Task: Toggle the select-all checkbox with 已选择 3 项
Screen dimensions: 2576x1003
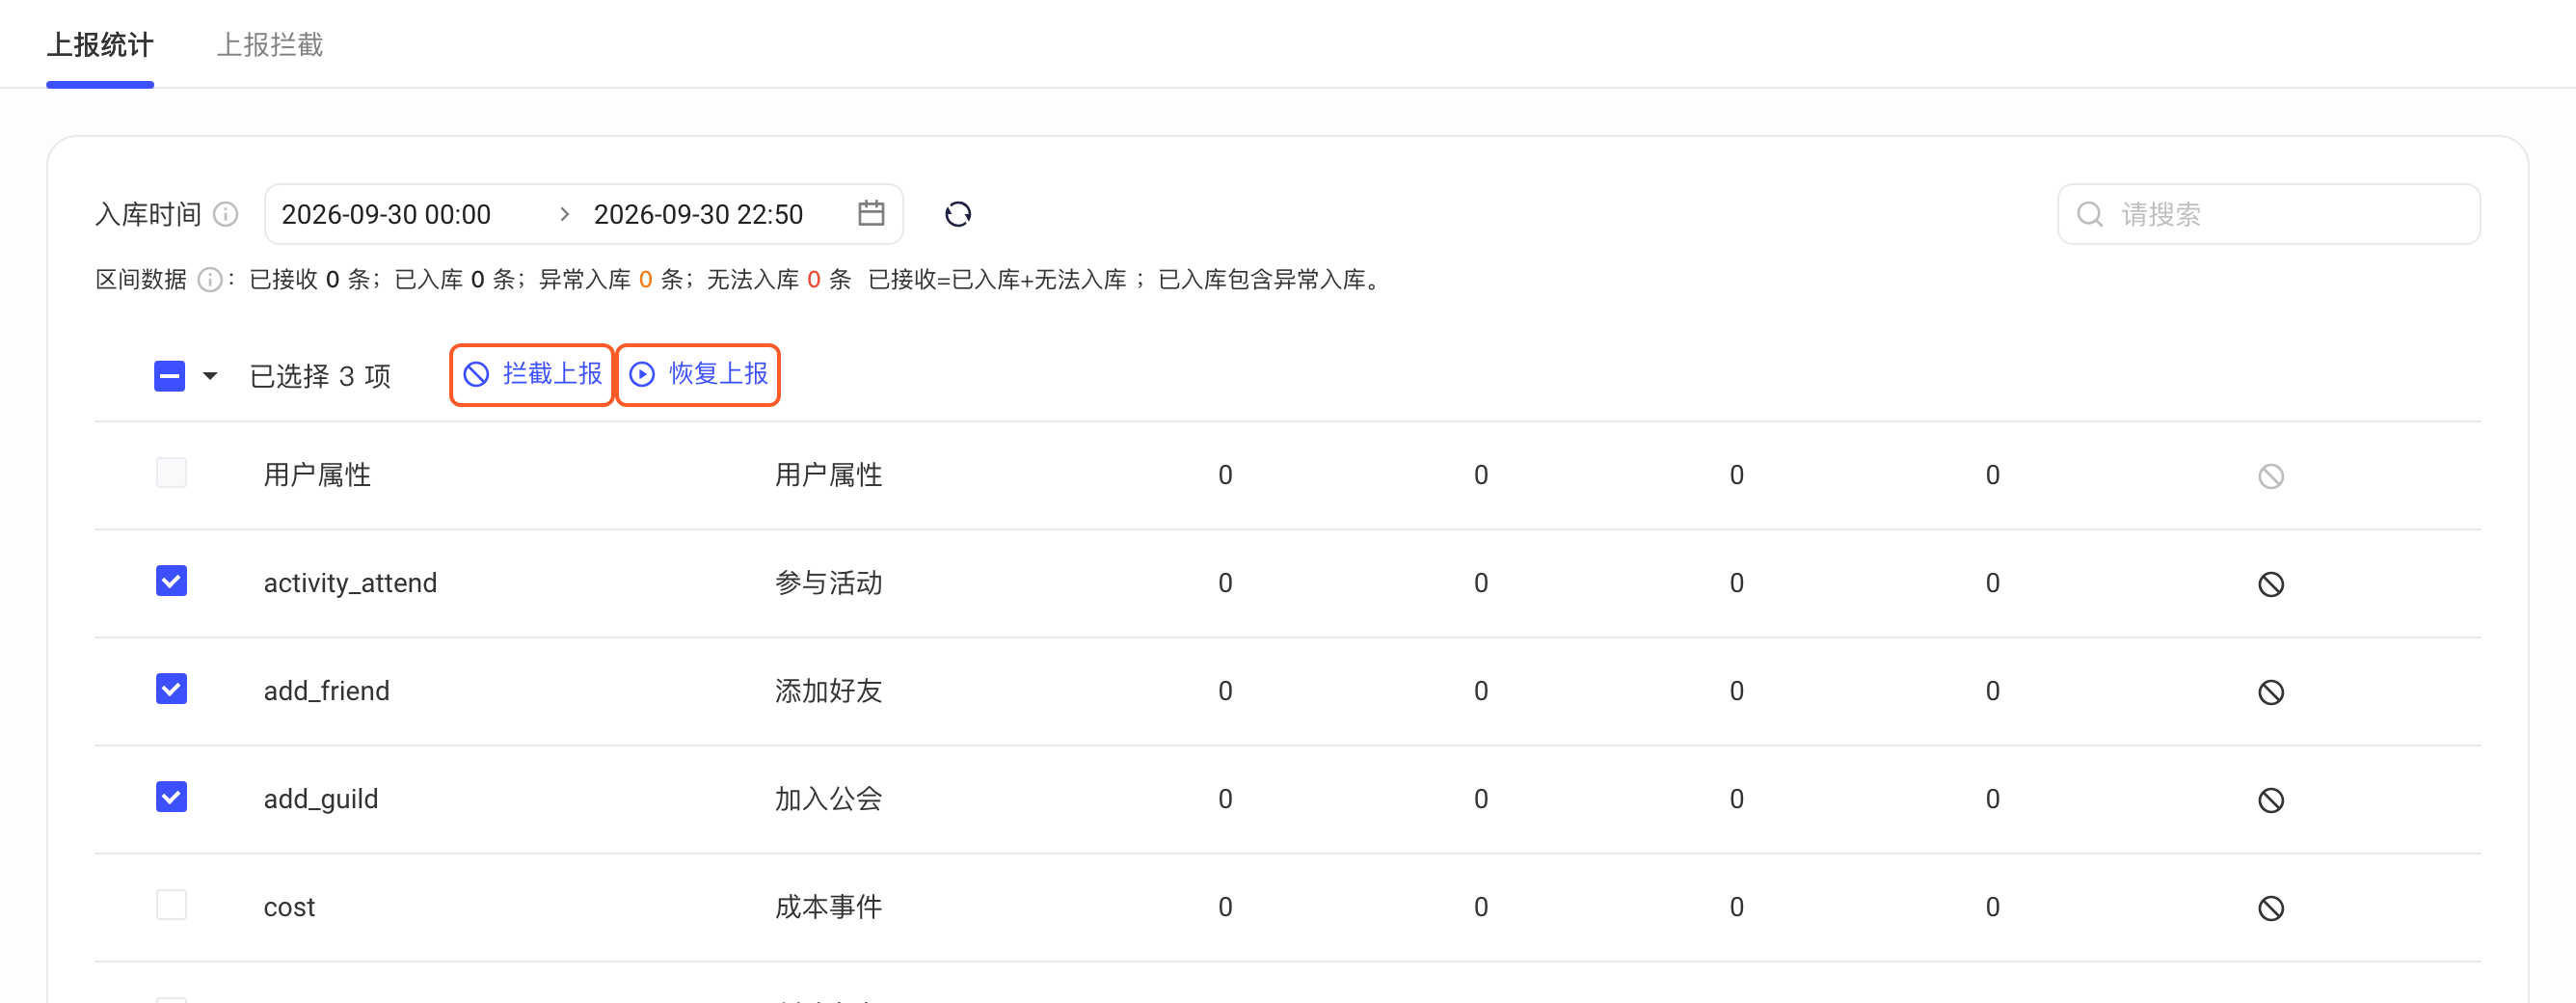Action: (170, 376)
